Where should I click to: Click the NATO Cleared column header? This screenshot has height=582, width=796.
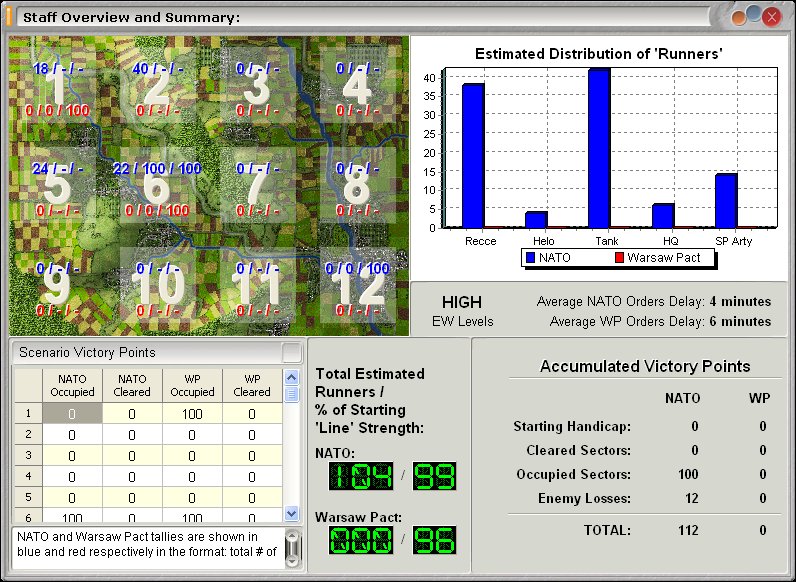click(x=132, y=385)
